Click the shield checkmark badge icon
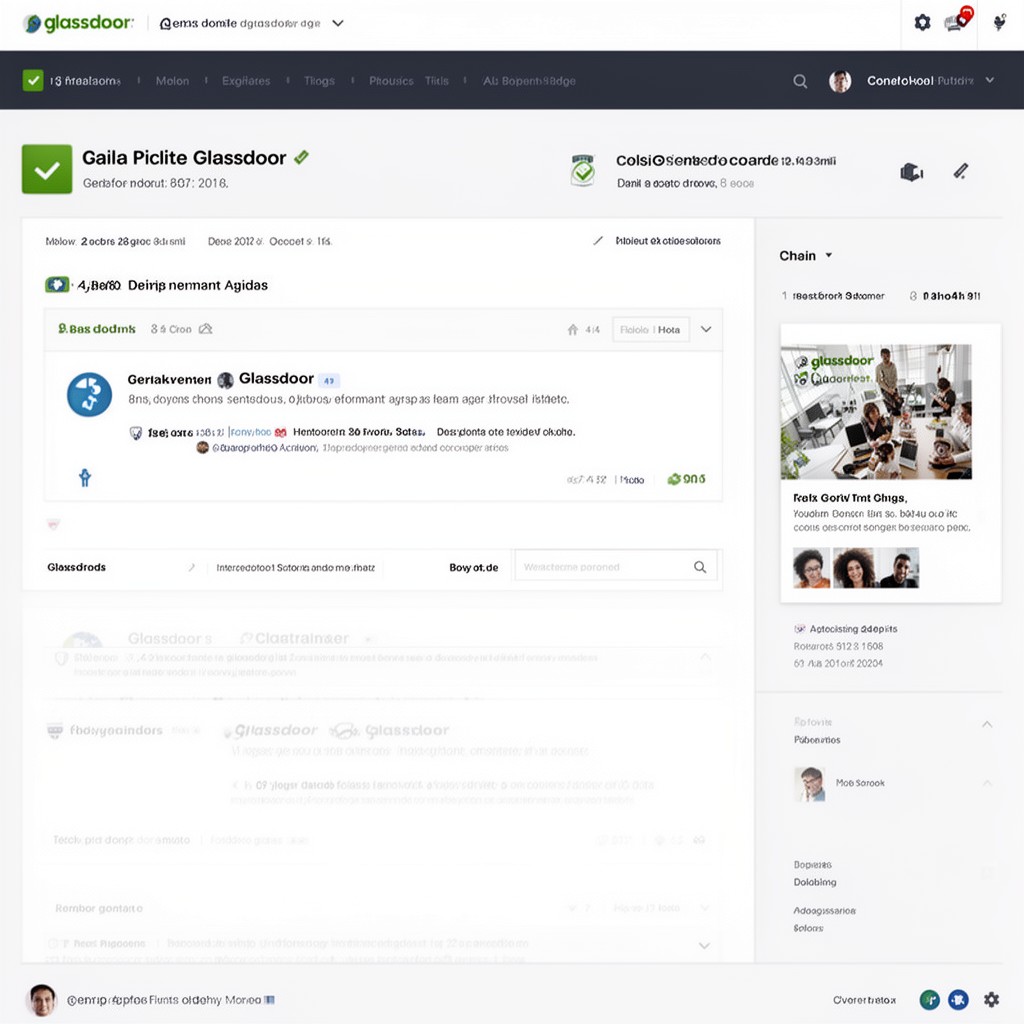This screenshot has height=1024, width=1024. tap(583, 170)
